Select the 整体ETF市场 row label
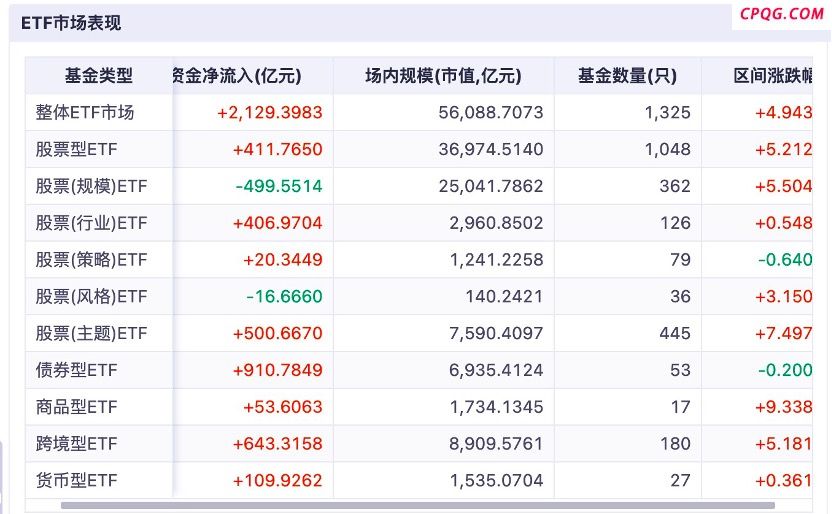This screenshot has height=514, width=832. (x=85, y=113)
